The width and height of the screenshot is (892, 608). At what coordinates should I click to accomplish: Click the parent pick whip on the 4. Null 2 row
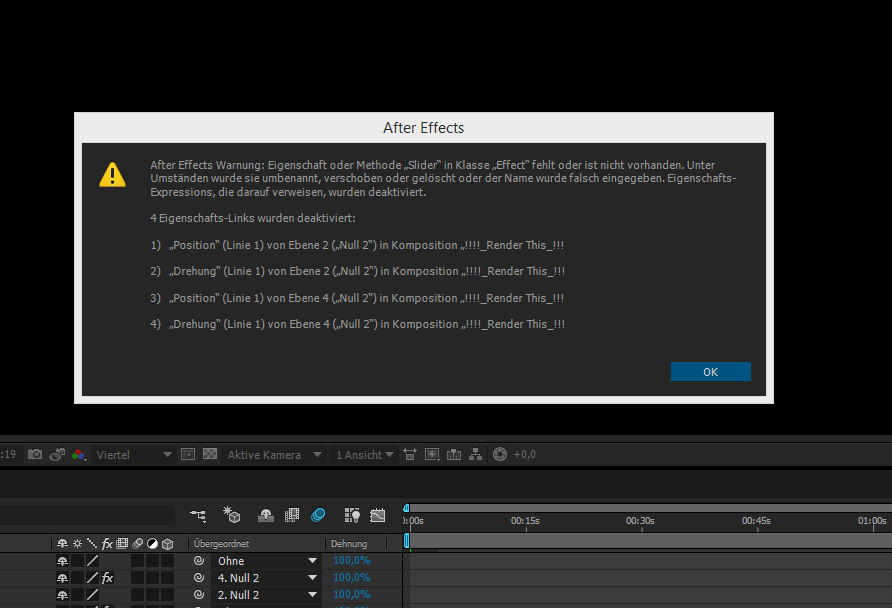[199, 577]
